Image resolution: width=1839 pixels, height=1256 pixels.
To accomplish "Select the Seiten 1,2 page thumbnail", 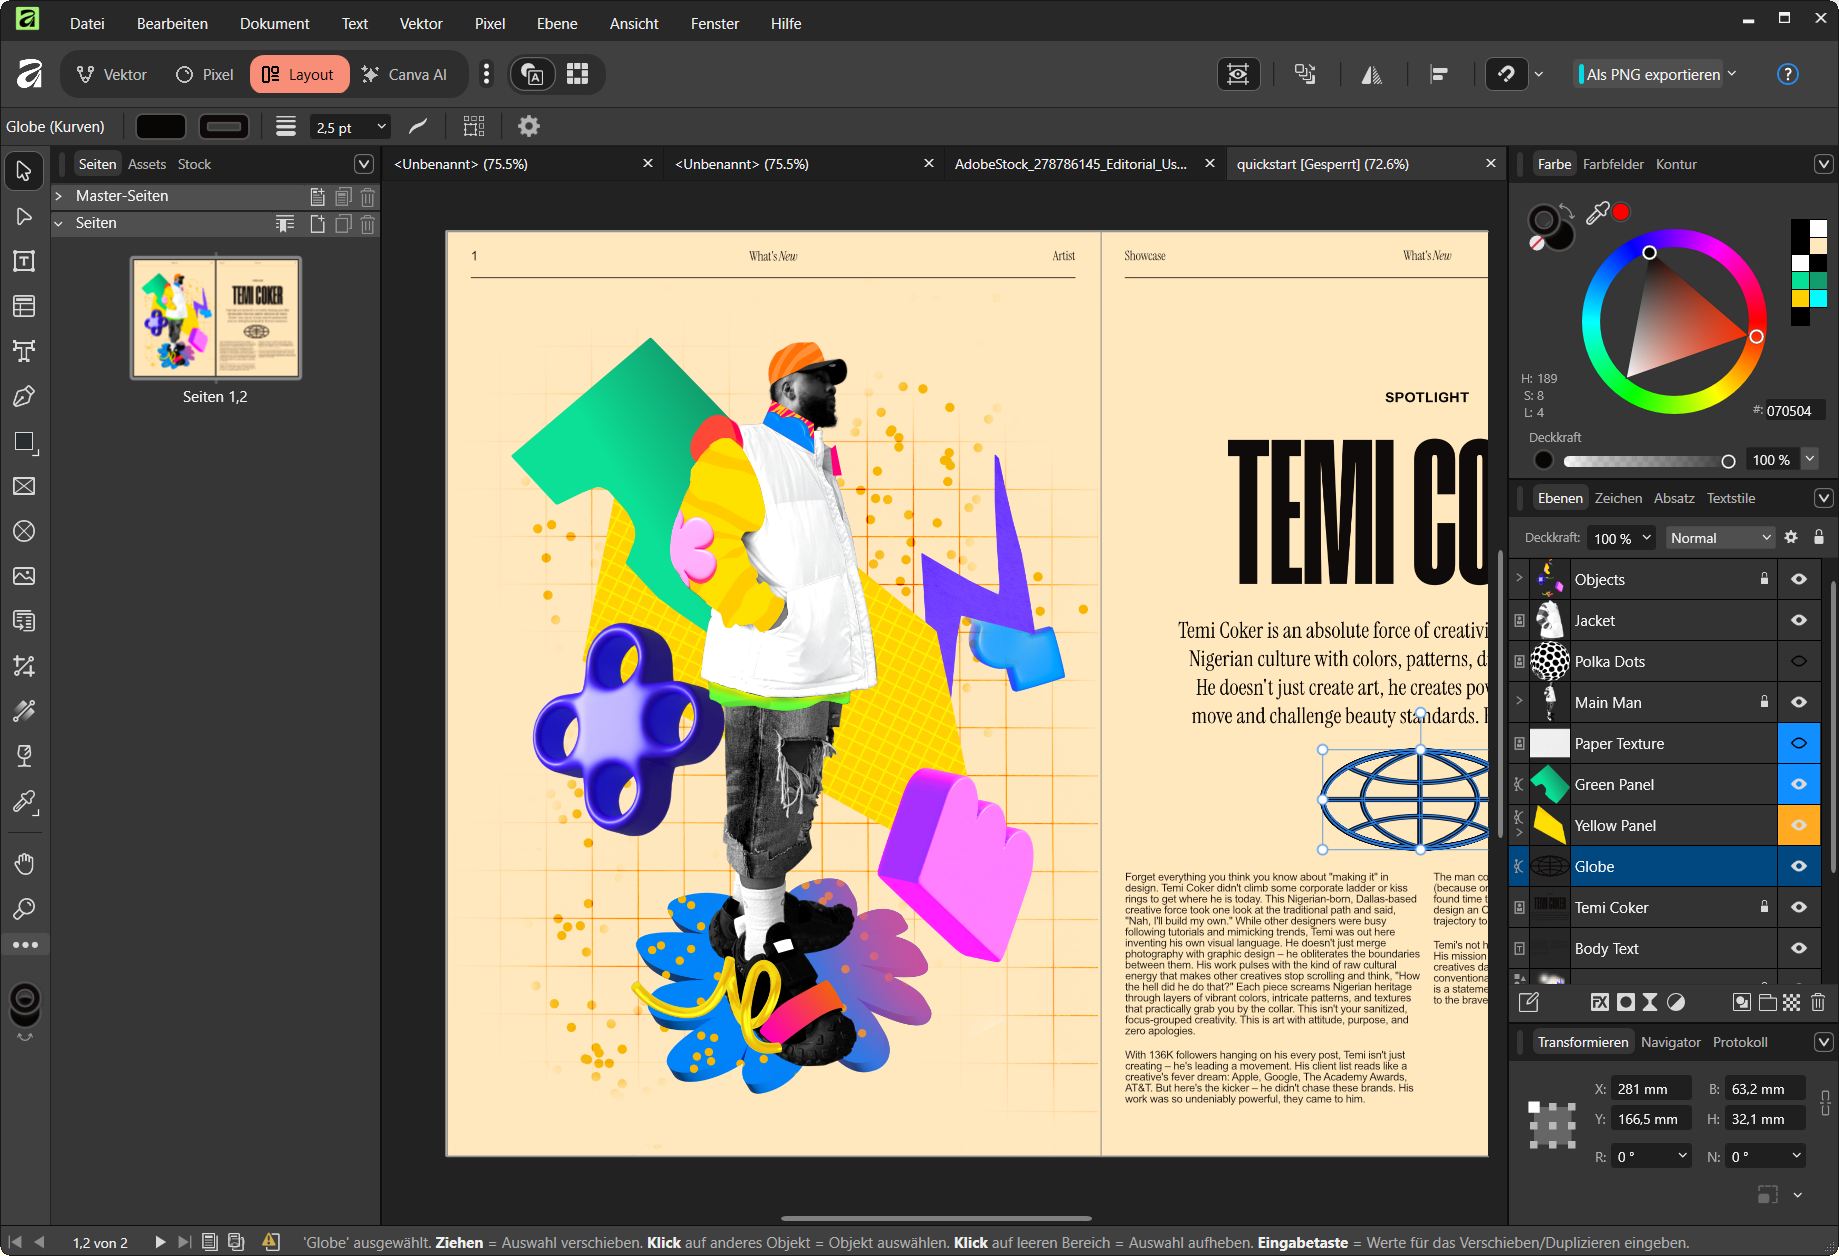I will [x=215, y=318].
